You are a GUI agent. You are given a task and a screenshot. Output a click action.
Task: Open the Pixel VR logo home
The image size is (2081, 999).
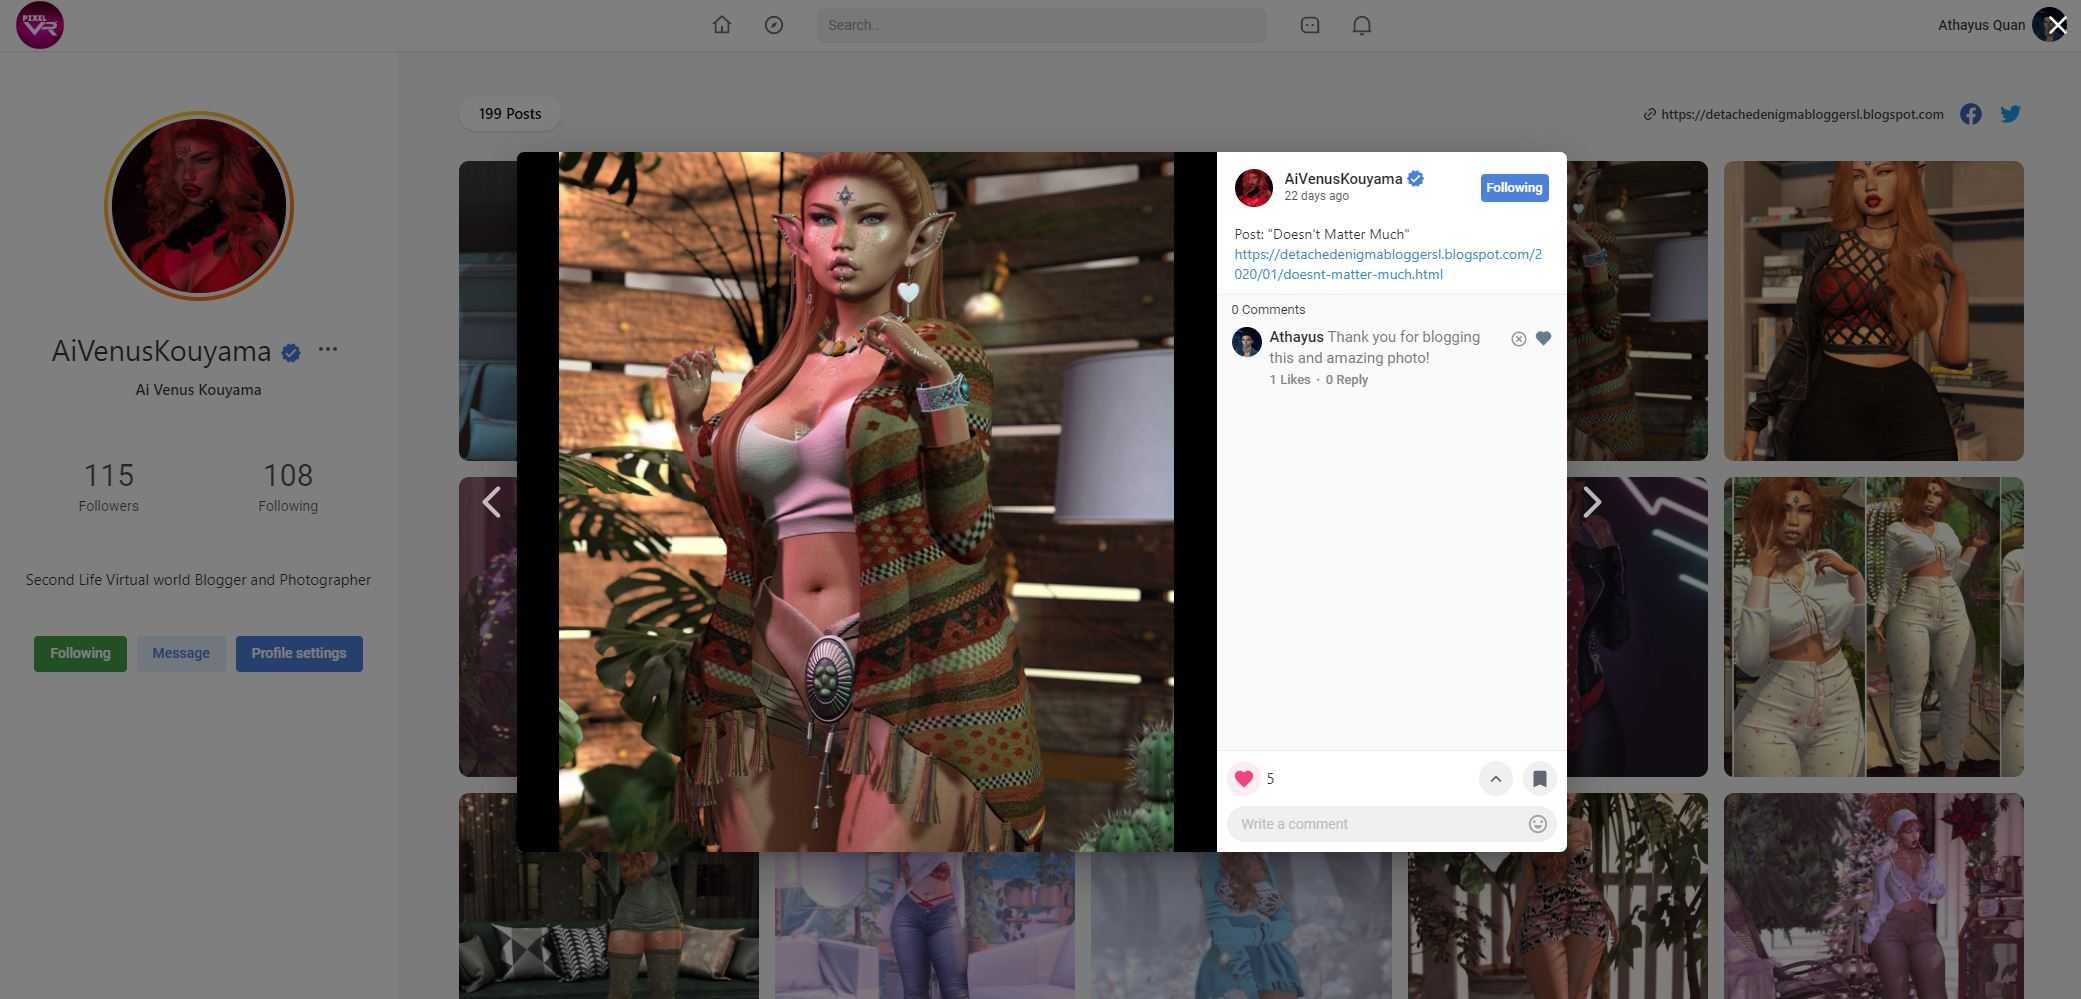point(40,25)
